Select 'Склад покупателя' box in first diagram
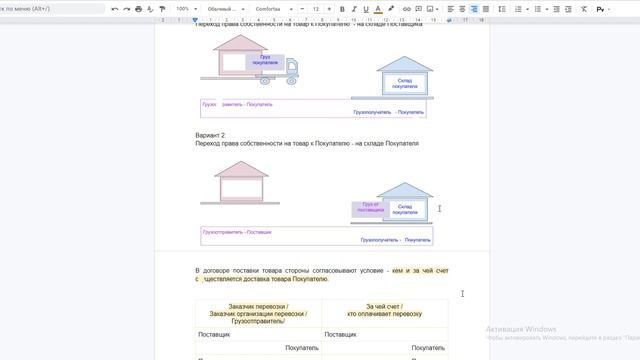 click(404, 84)
